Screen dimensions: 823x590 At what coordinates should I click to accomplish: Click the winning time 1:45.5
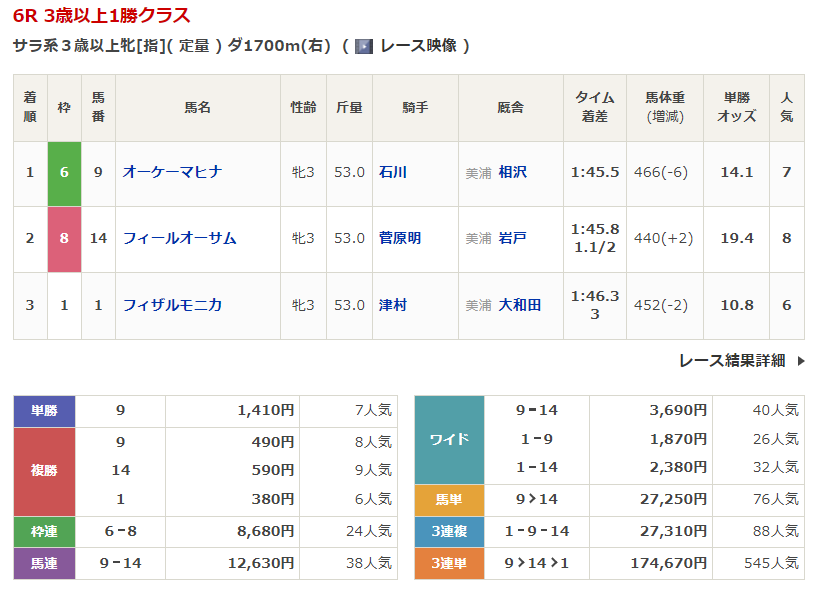pos(595,172)
